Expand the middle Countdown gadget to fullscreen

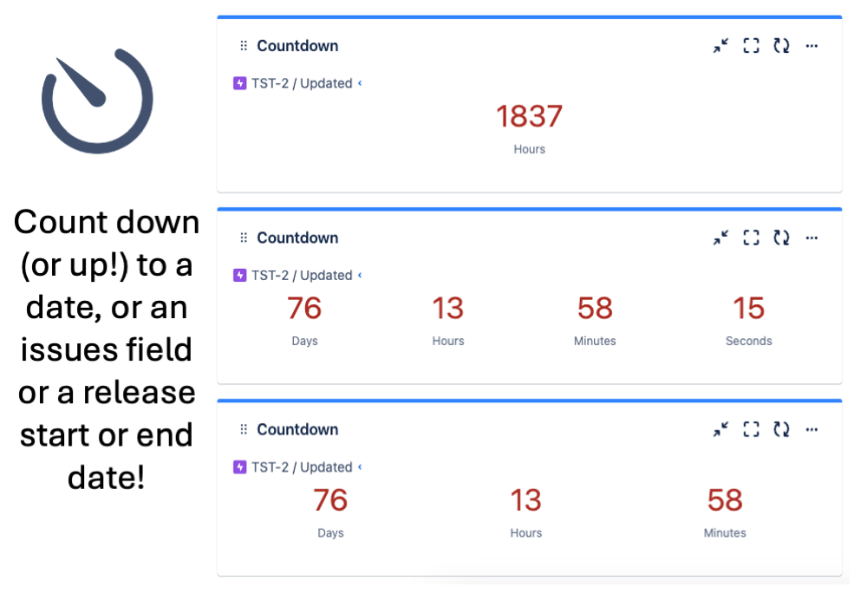(751, 238)
